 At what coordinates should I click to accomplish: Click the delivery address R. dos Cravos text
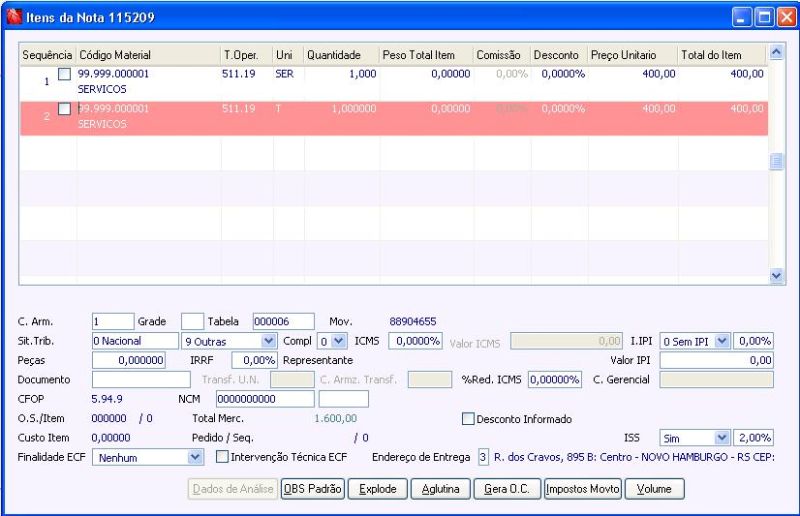pos(634,457)
